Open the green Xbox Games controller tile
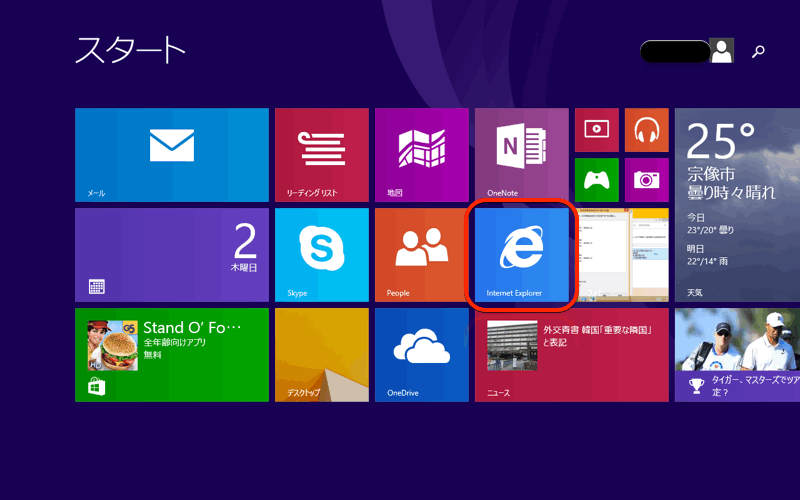800x500 pixels. tap(596, 180)
